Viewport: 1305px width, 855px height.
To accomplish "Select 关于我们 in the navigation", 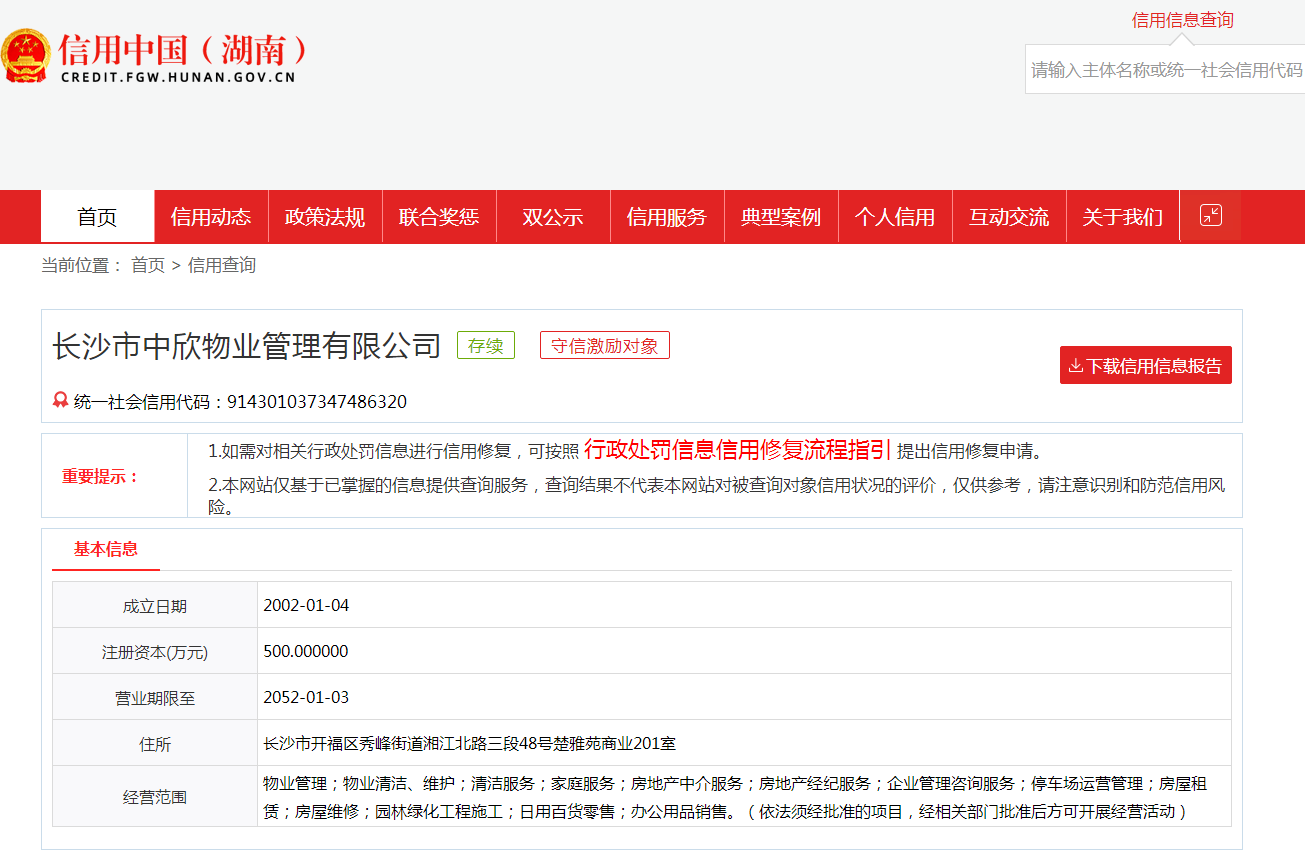I will (1123, 217).
